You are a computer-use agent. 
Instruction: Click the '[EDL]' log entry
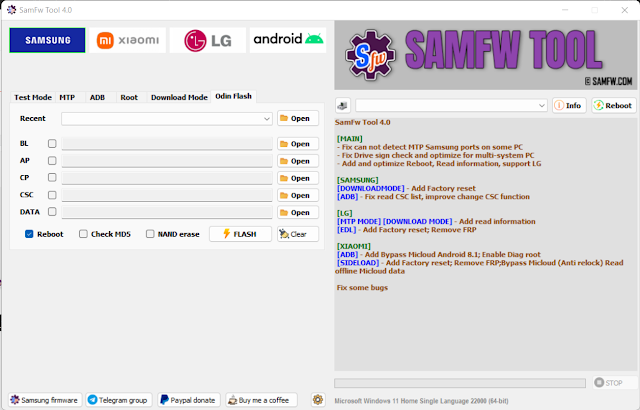(347, 230)
